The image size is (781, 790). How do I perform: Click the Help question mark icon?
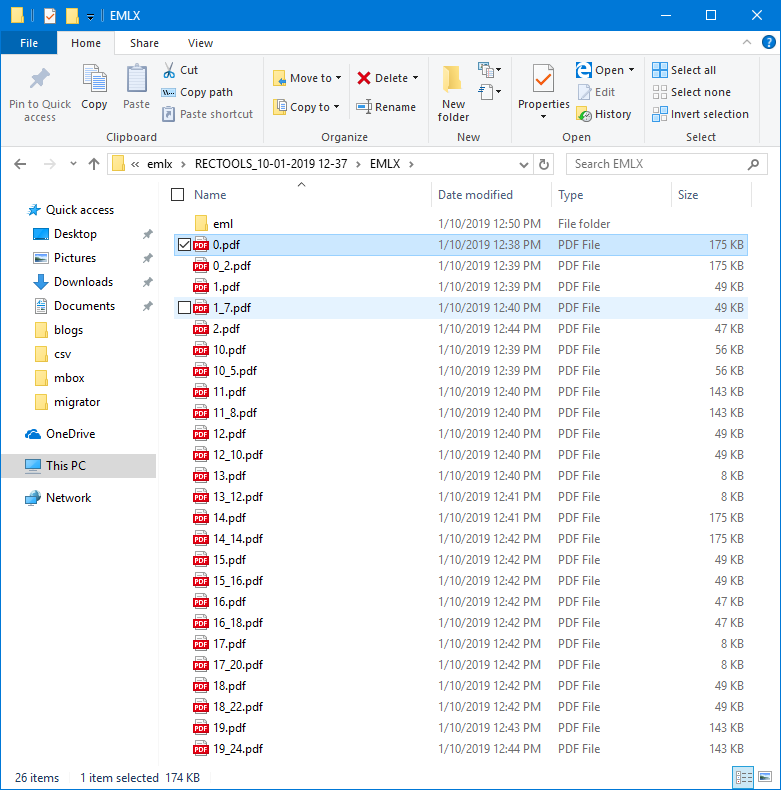click(x=768, y=42)
